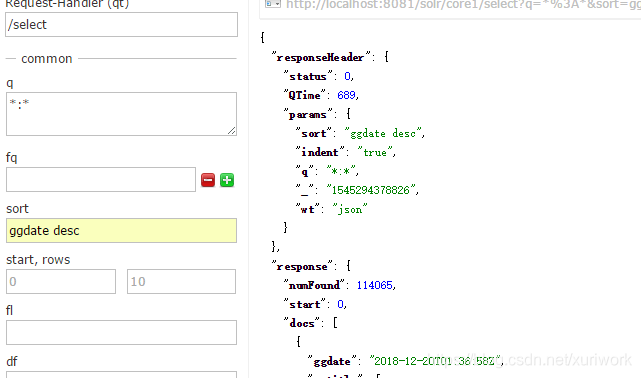Click the common section heading
The height and width of the screenshot is (378, 641).
[x=47, y=58]
